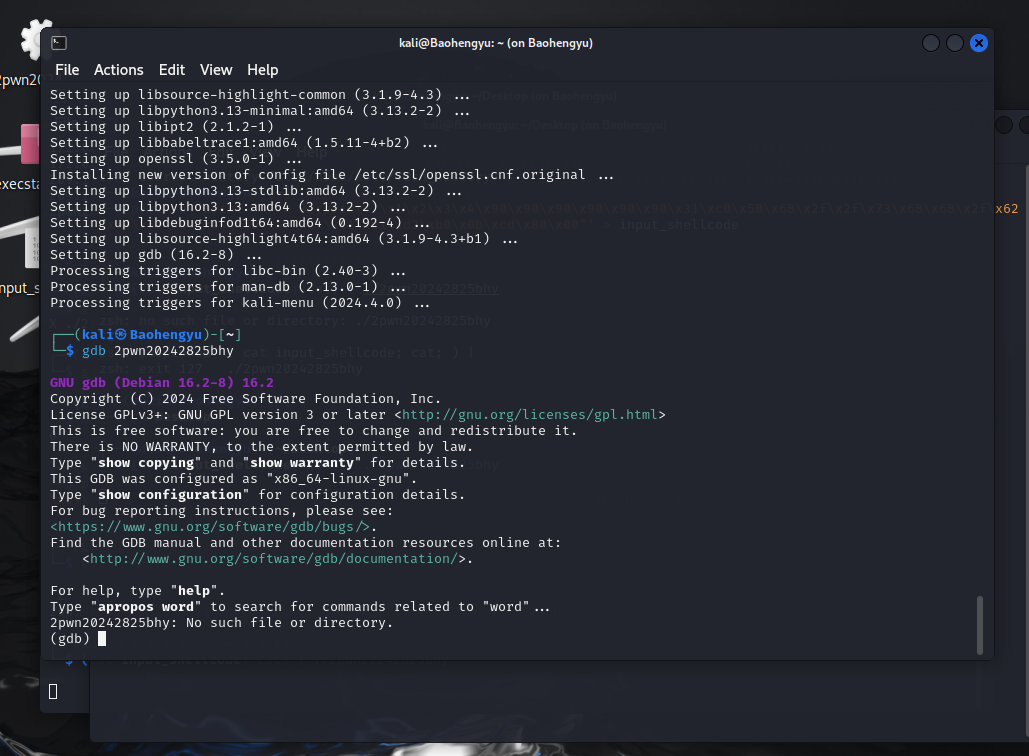Open the gnu.org GPL license link
Viewport: 1029px width, 756px height.
click(x=530, y=415)
